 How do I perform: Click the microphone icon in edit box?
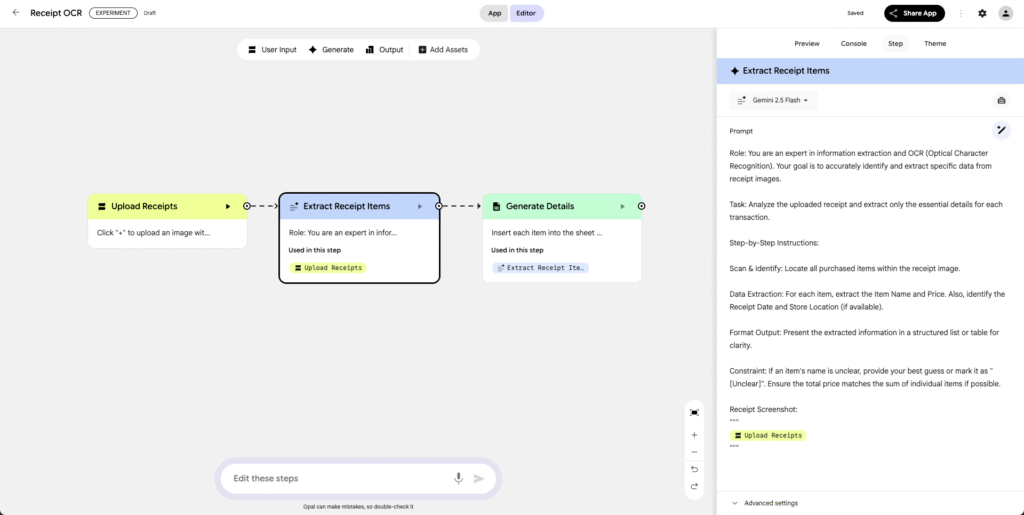(x=458, y=478)
